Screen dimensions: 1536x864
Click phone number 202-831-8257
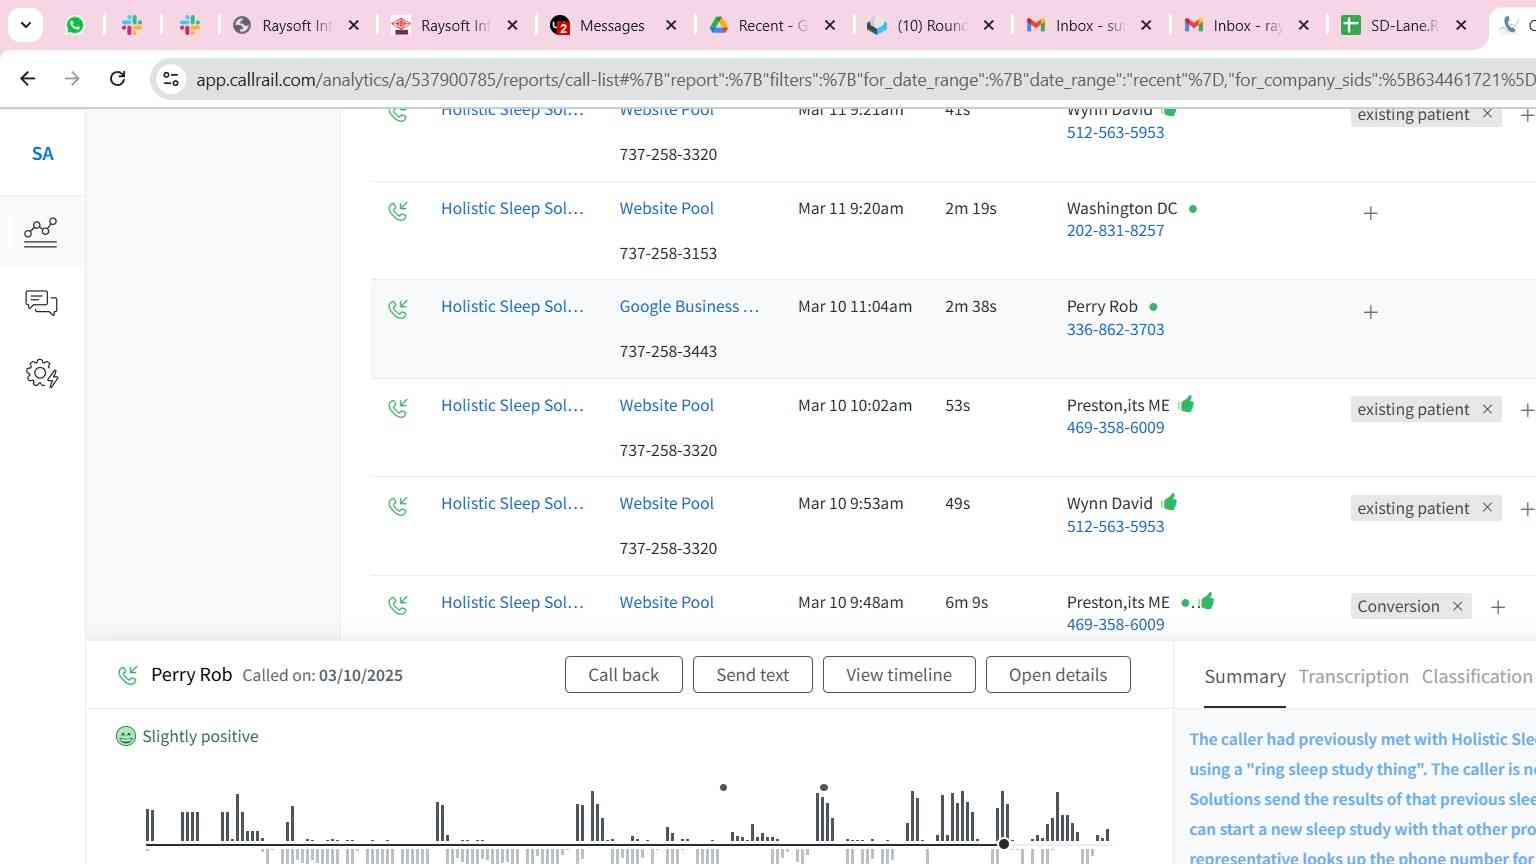[x=1115, y=230]
